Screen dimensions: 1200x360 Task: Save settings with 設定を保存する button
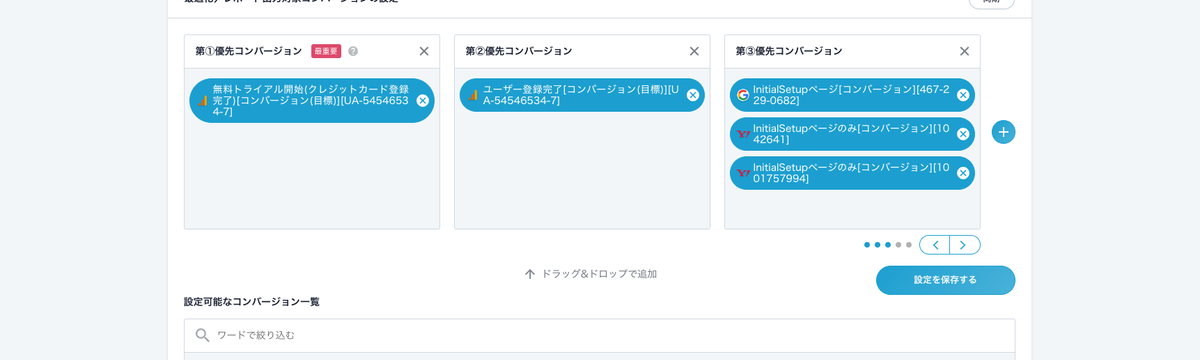click(x=945, y=280)
